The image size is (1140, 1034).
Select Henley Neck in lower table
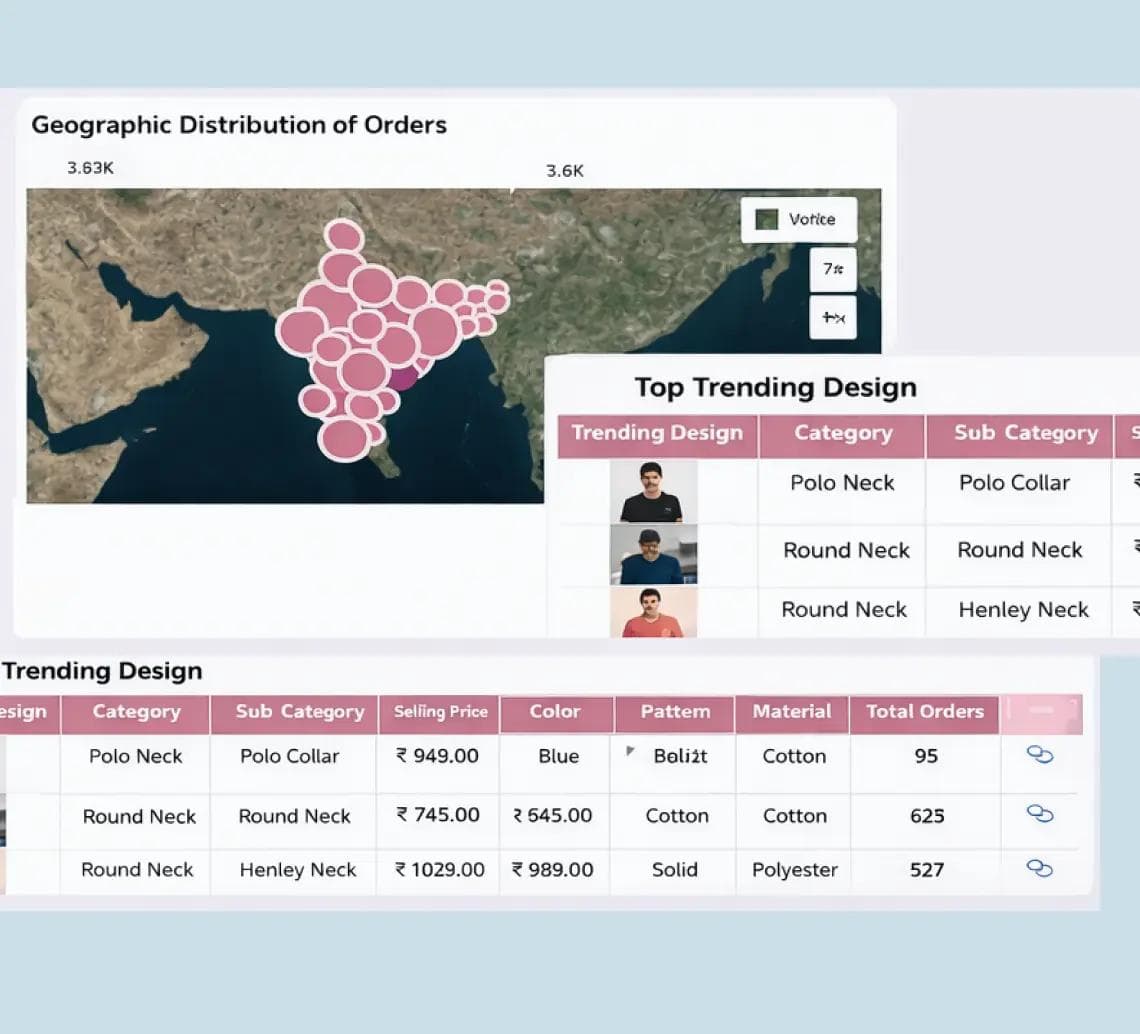(x=297, y=870)
